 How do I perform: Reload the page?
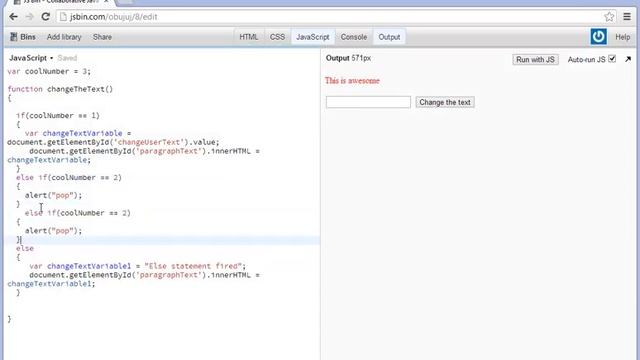pos(45,17)
